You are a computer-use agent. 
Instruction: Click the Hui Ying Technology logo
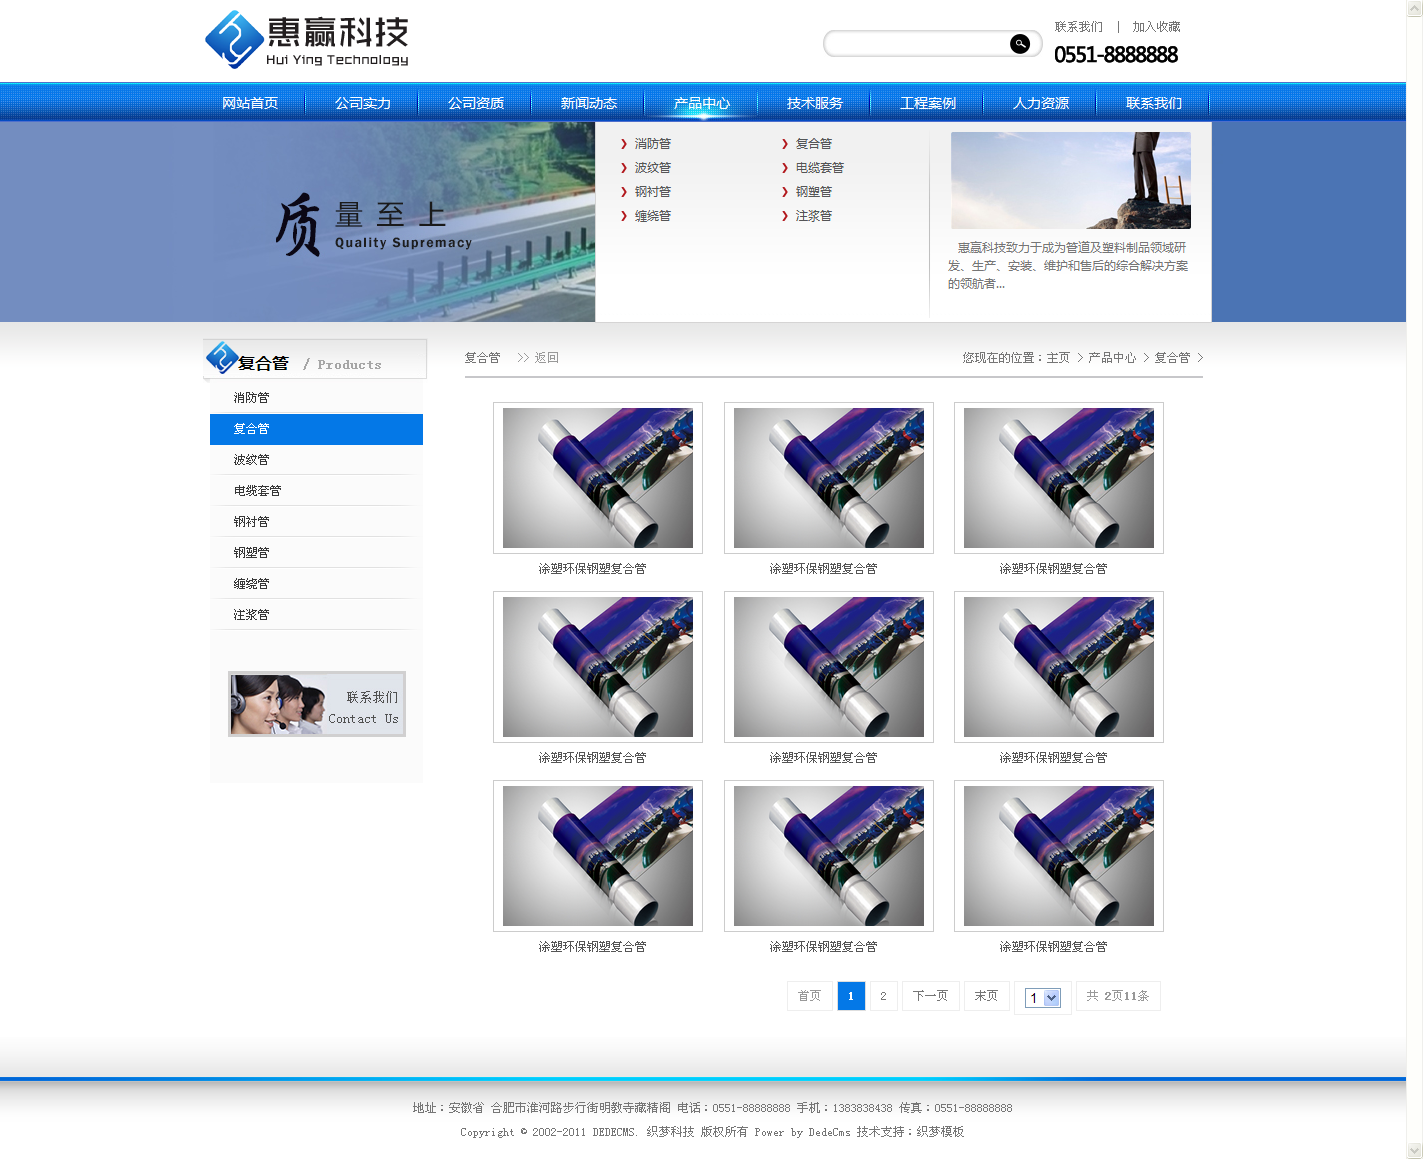tap(307, 41)
